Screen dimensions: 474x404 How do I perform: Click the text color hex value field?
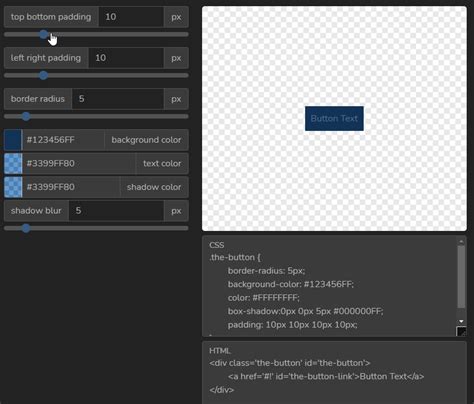79,164
